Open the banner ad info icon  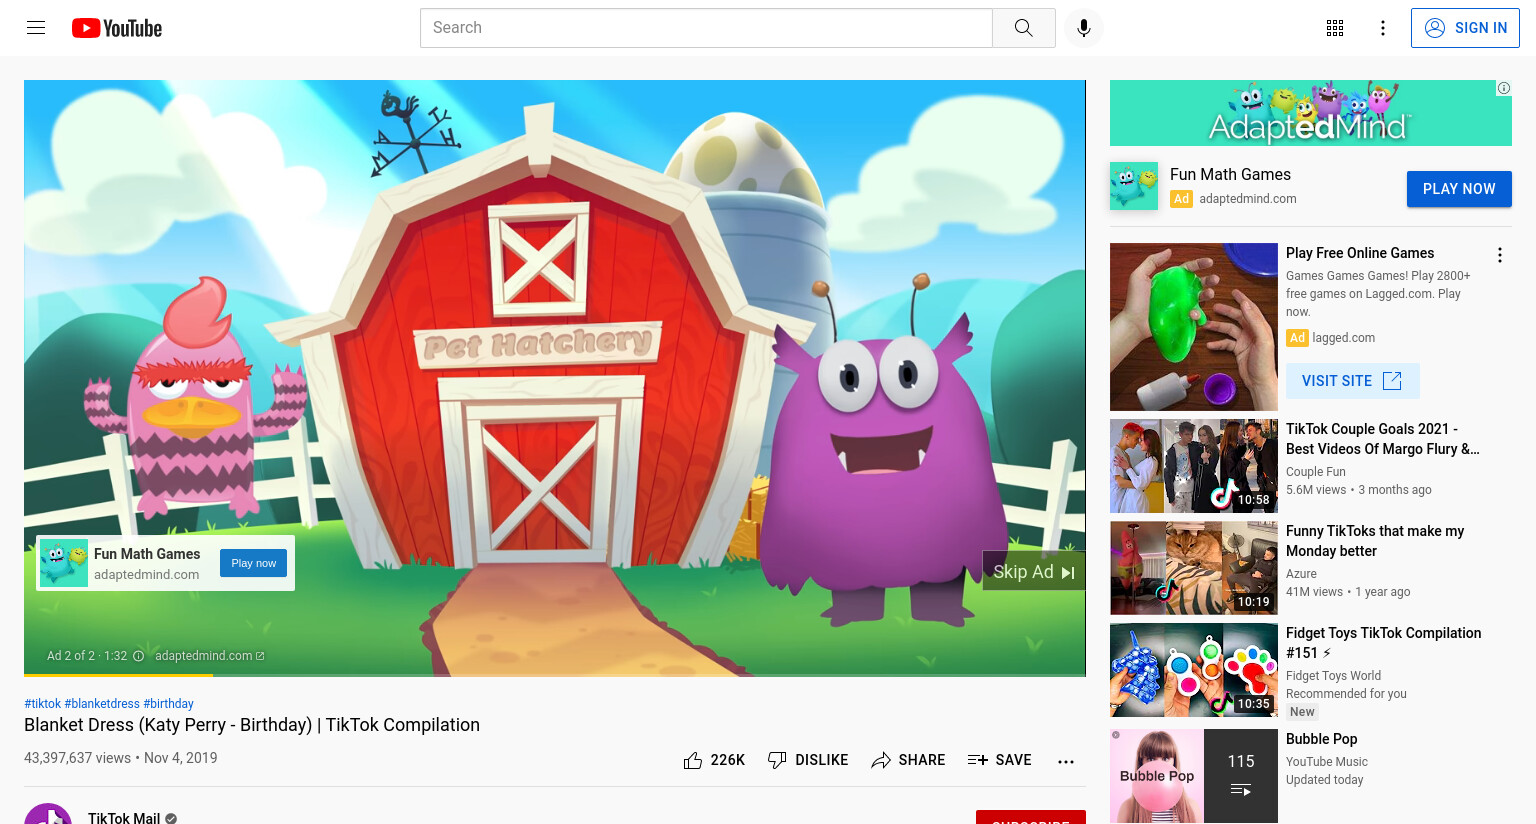point(1503,88)
